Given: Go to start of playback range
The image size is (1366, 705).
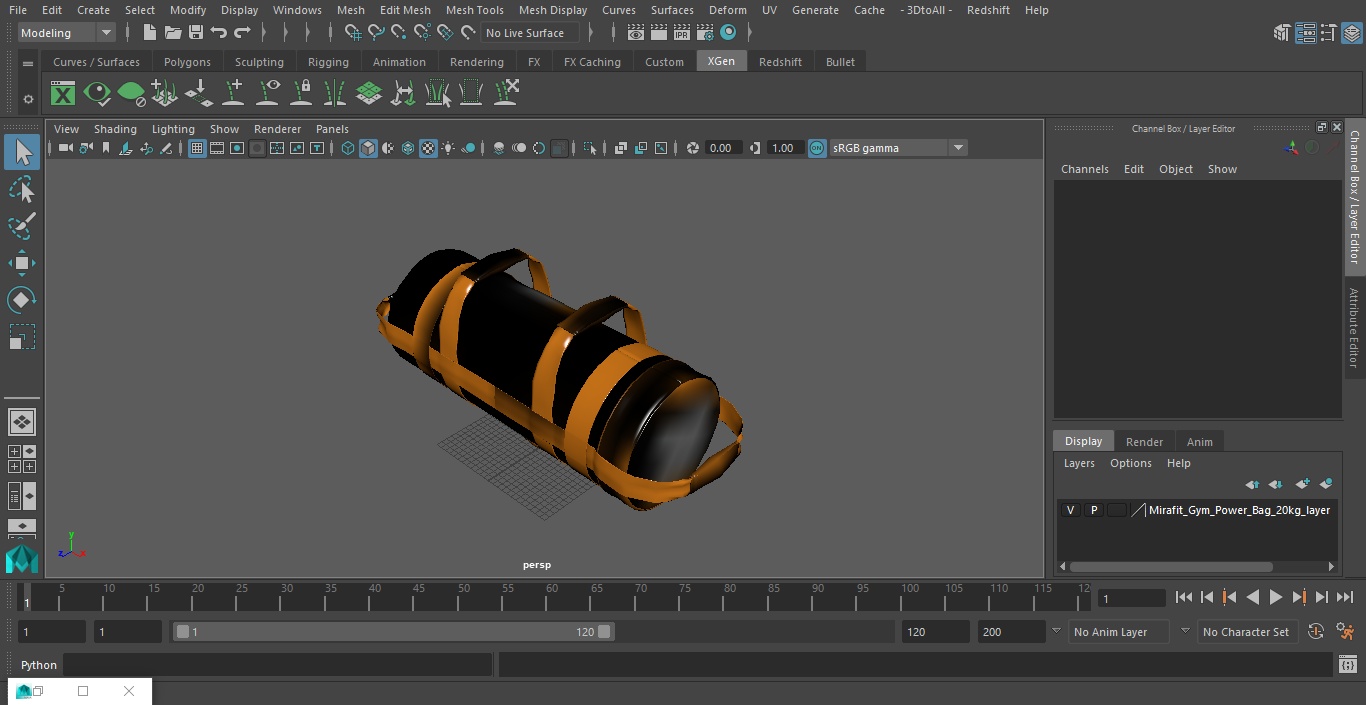Looking at the screenshot, I should (1183, 597).
